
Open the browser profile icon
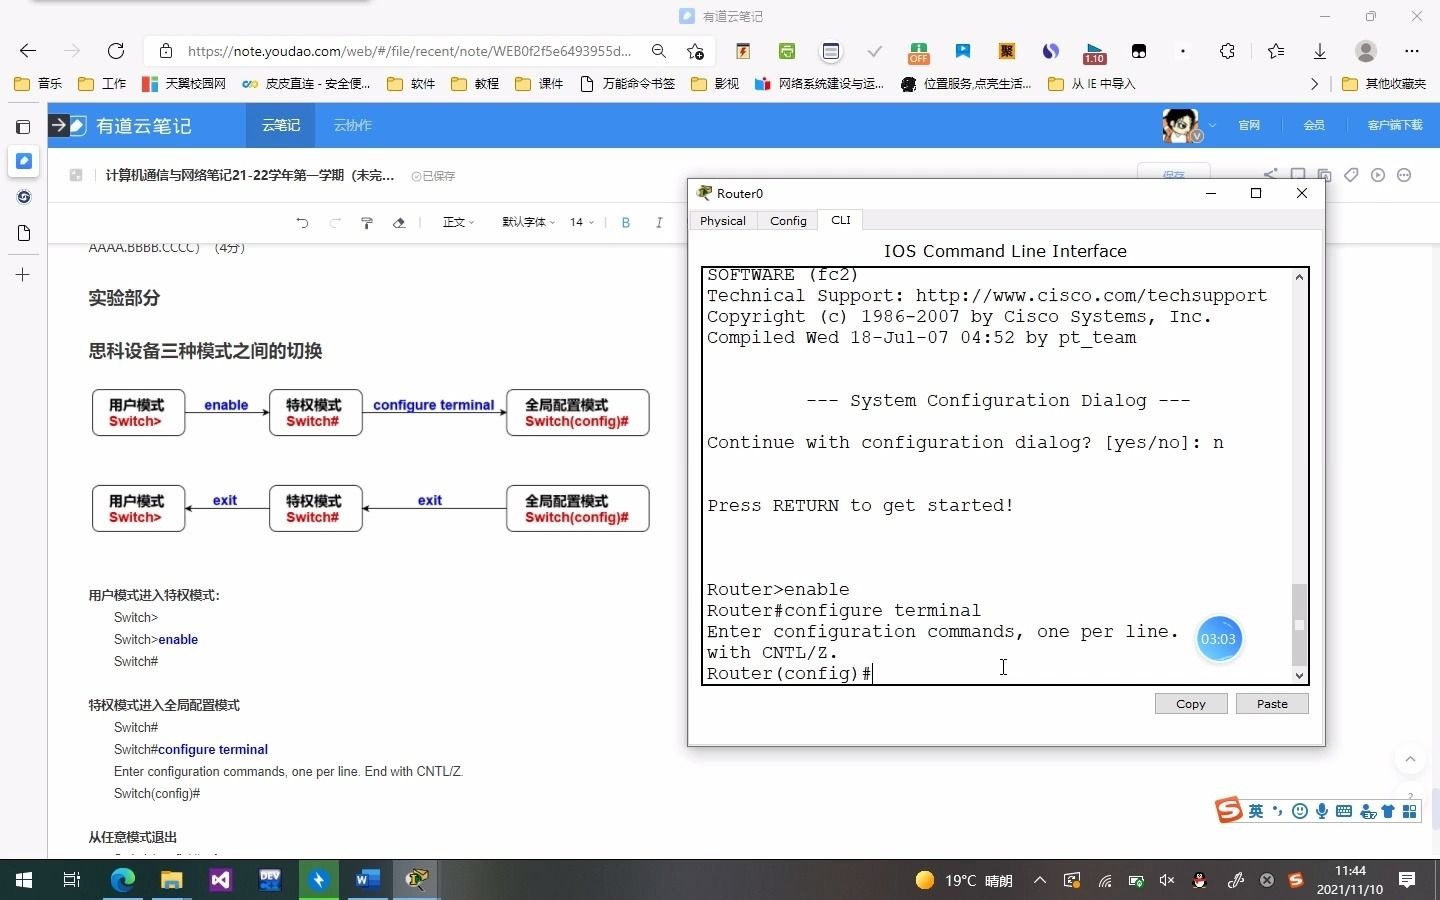click(1366, 51)
